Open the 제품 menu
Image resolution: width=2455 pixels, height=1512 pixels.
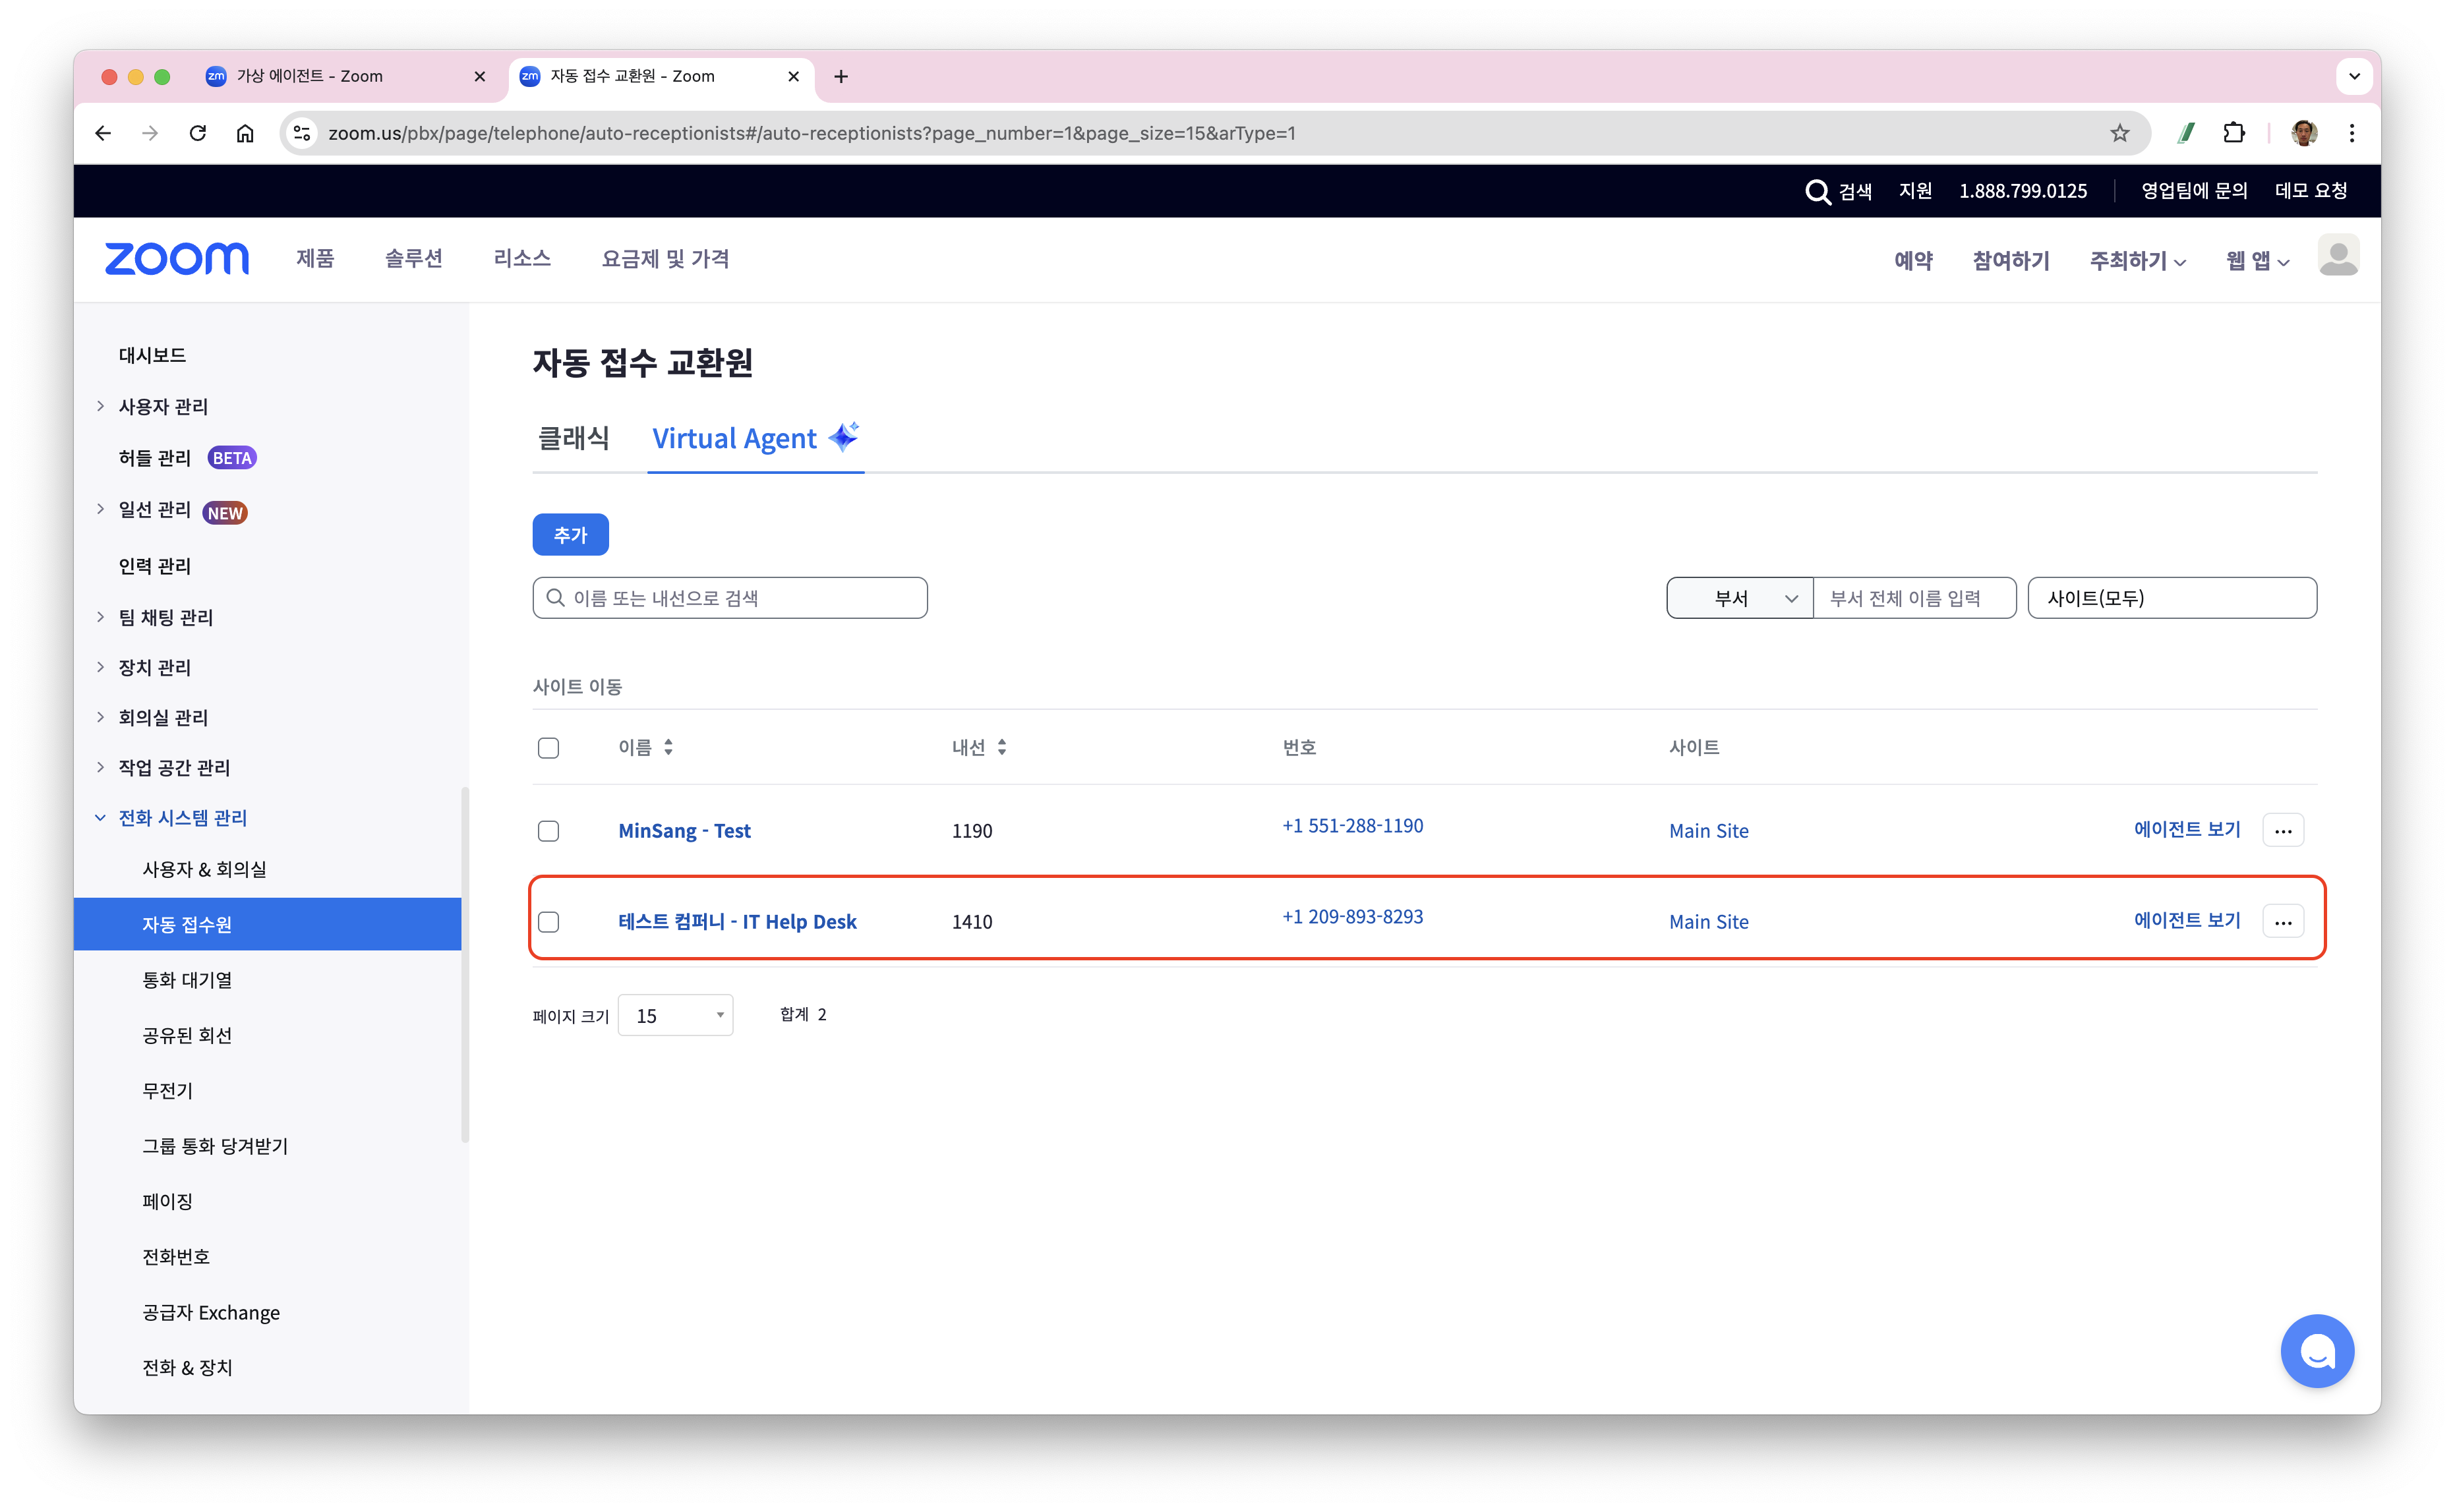click(x=315, y=258)
